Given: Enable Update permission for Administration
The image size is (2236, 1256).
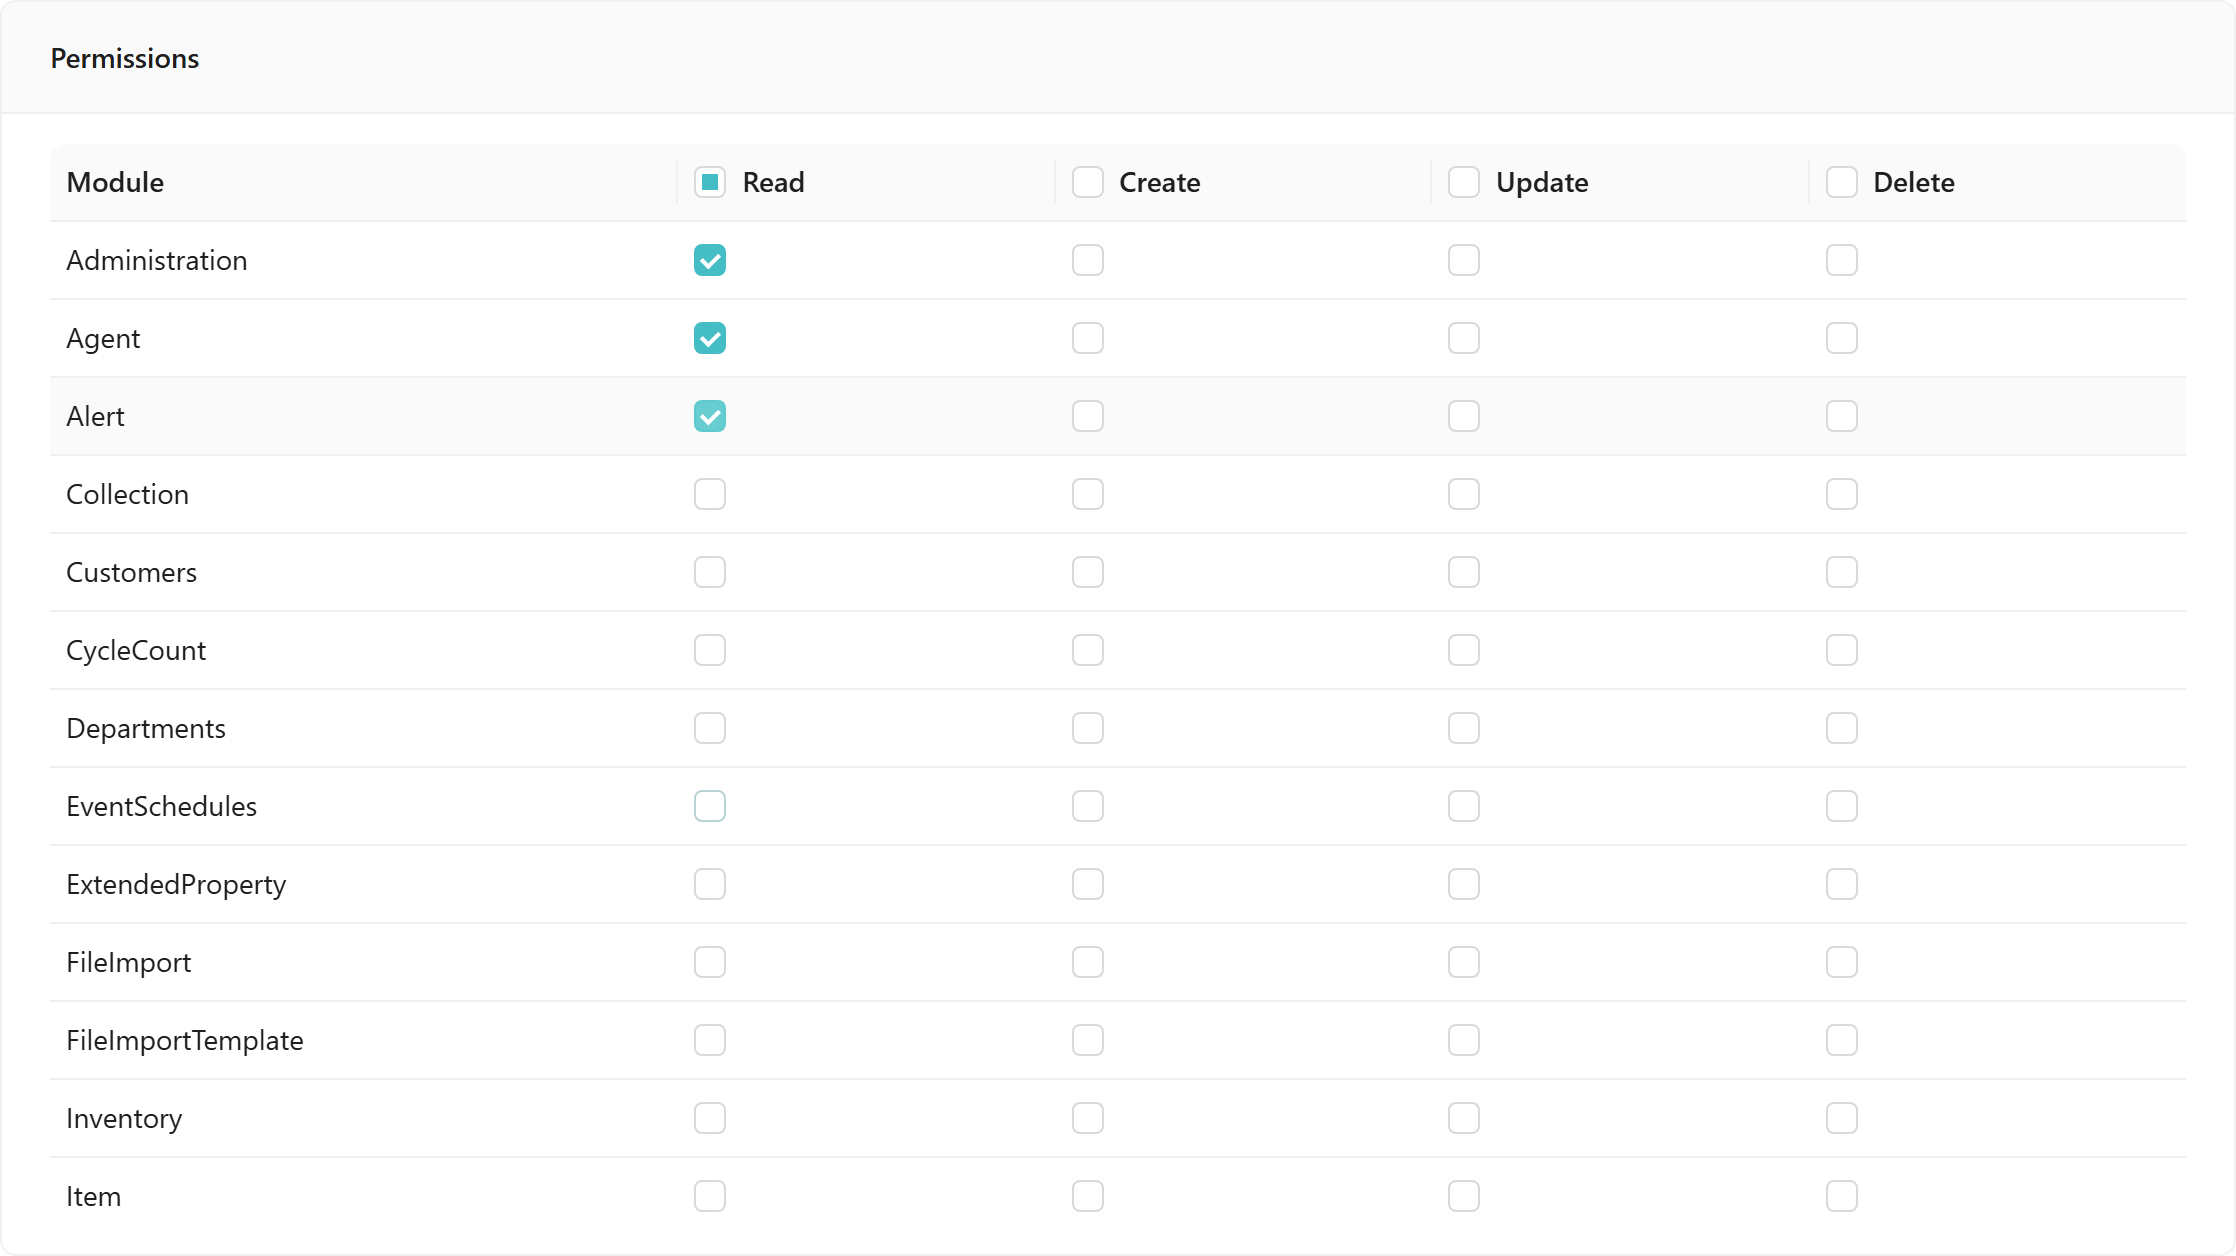Looking at the screenshot, I should [x=1464, y=260].
